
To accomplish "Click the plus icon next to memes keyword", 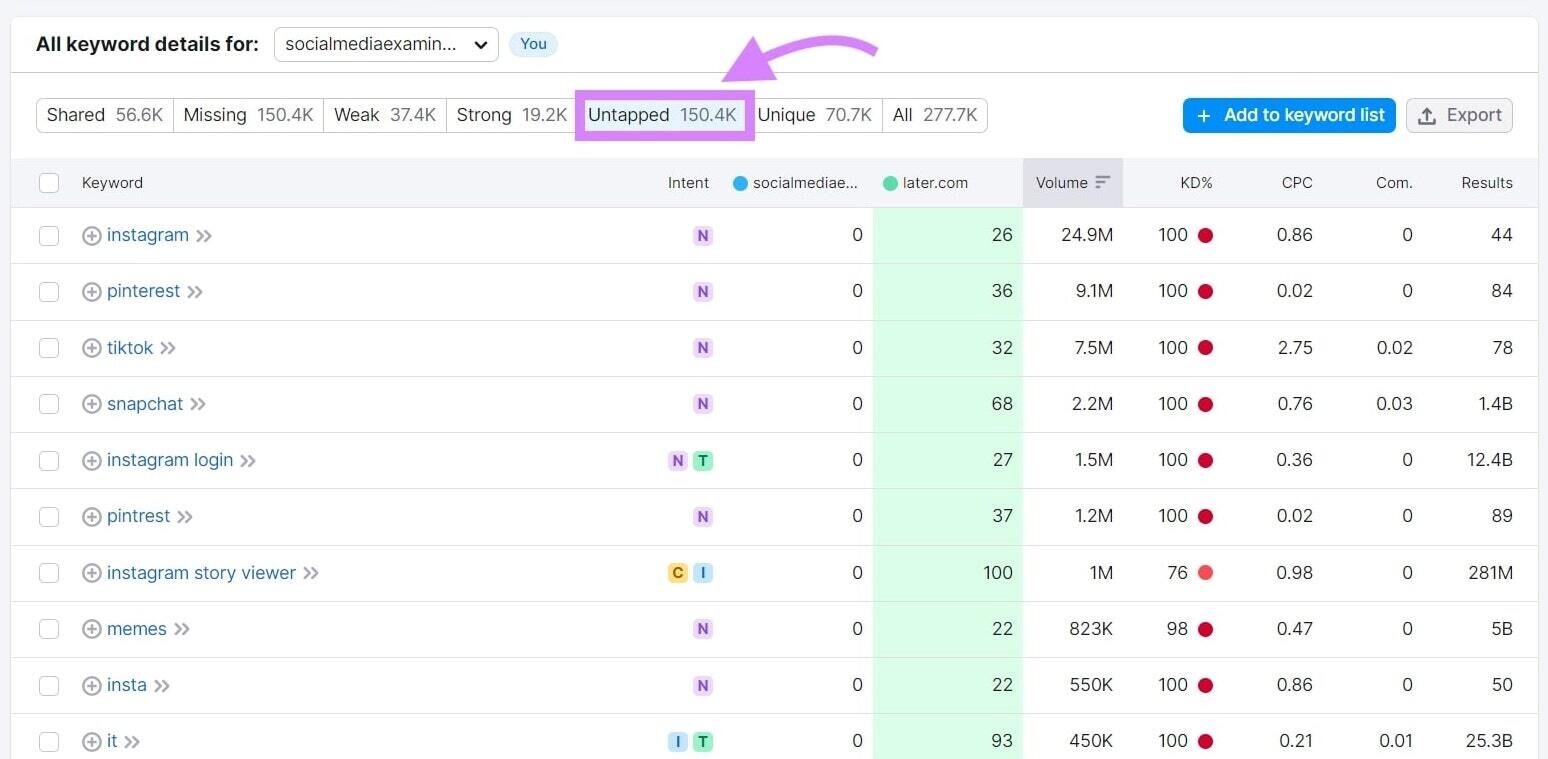I will coord(91,628).
